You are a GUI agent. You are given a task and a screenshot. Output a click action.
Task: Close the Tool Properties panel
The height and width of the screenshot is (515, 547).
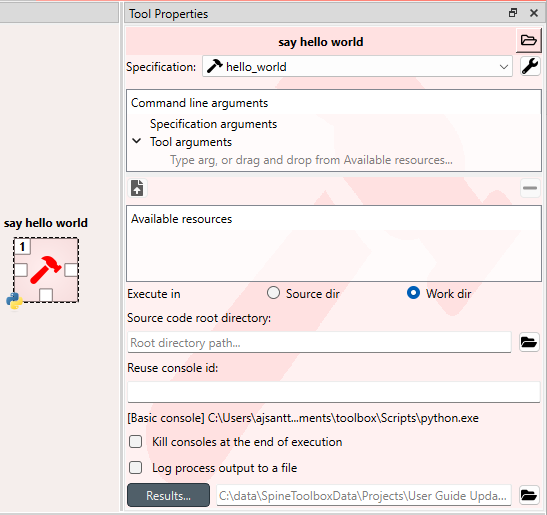pos(534,13)
